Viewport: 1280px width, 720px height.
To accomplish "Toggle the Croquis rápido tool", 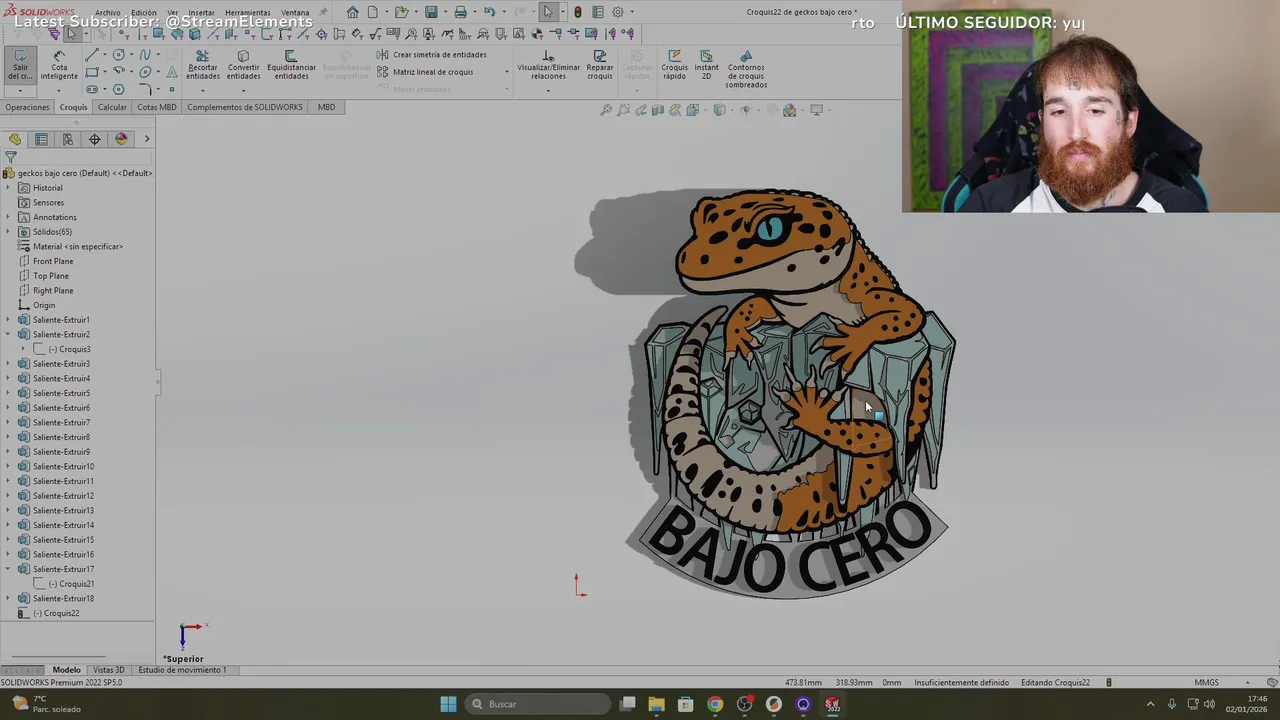I will pos(674,65).
